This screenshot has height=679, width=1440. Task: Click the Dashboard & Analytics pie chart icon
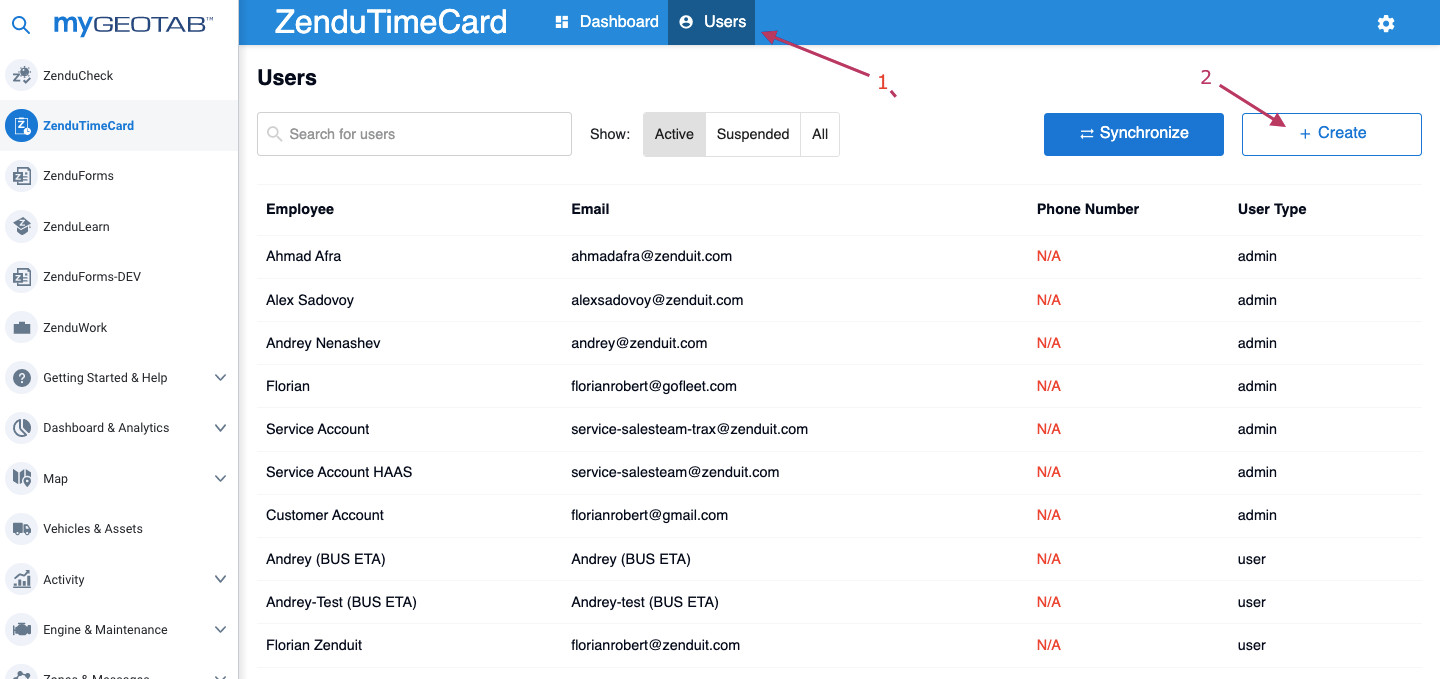[x=21, y=428]
